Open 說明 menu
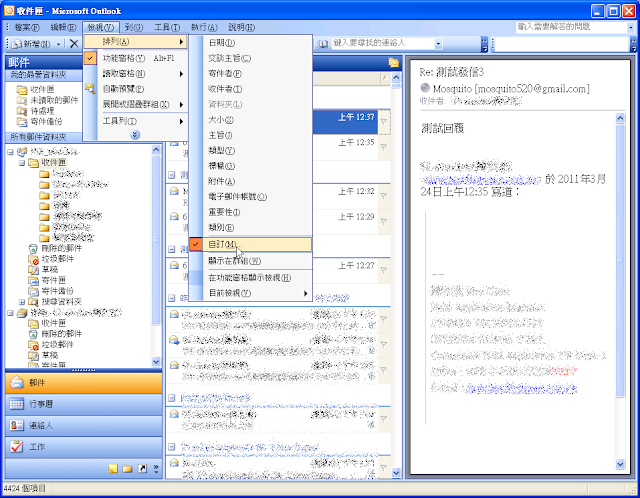 [241, 27]
